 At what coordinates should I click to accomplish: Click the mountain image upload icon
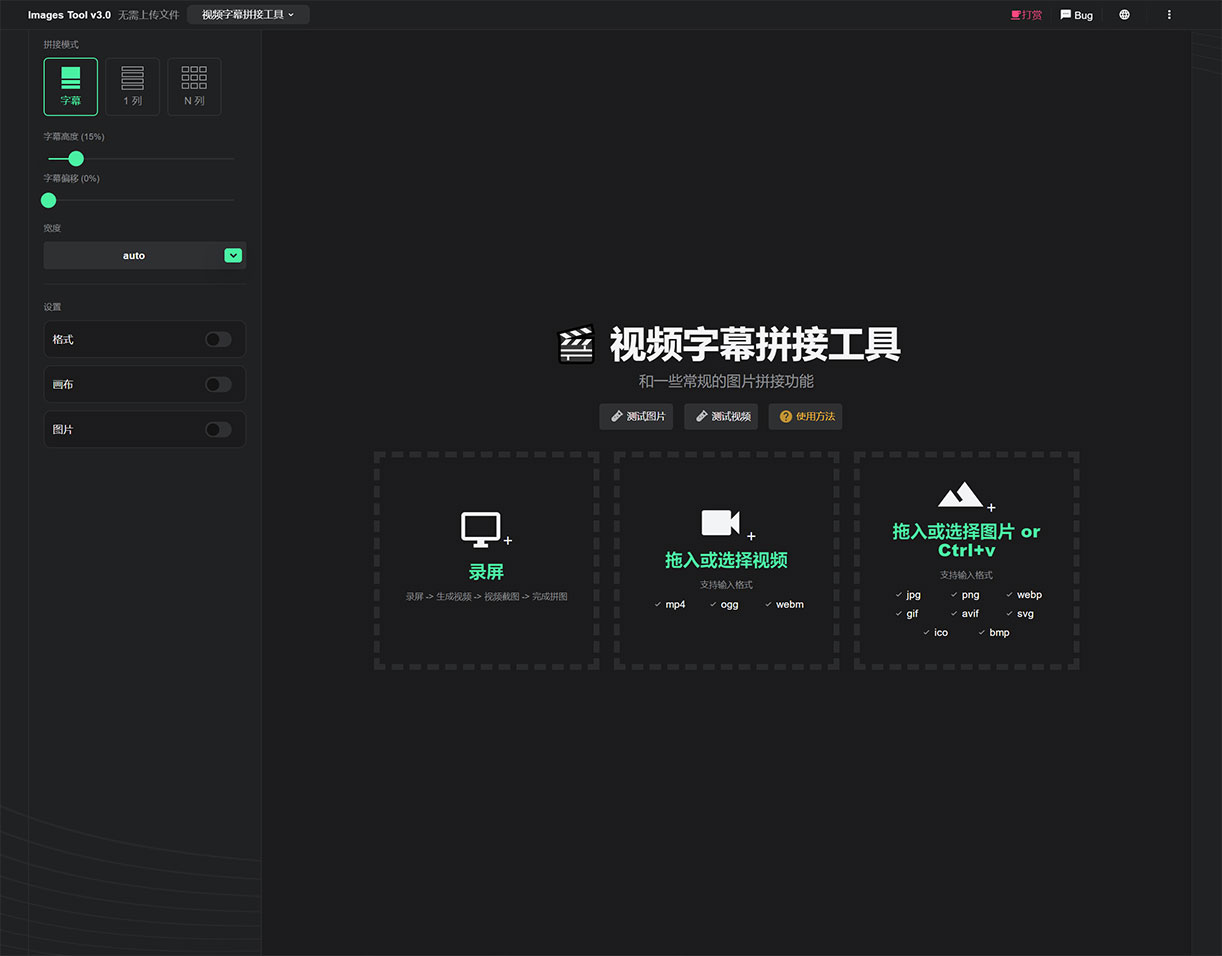pos(961,495)
